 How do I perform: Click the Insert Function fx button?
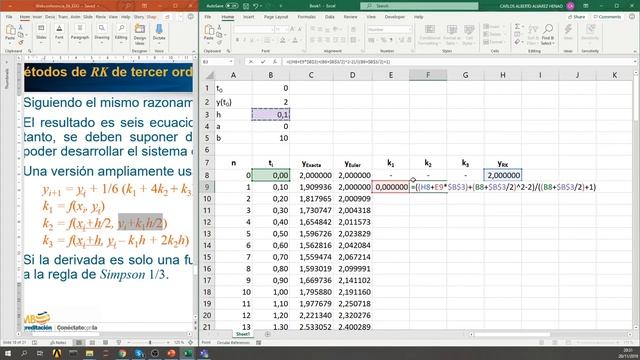[275, 62]
